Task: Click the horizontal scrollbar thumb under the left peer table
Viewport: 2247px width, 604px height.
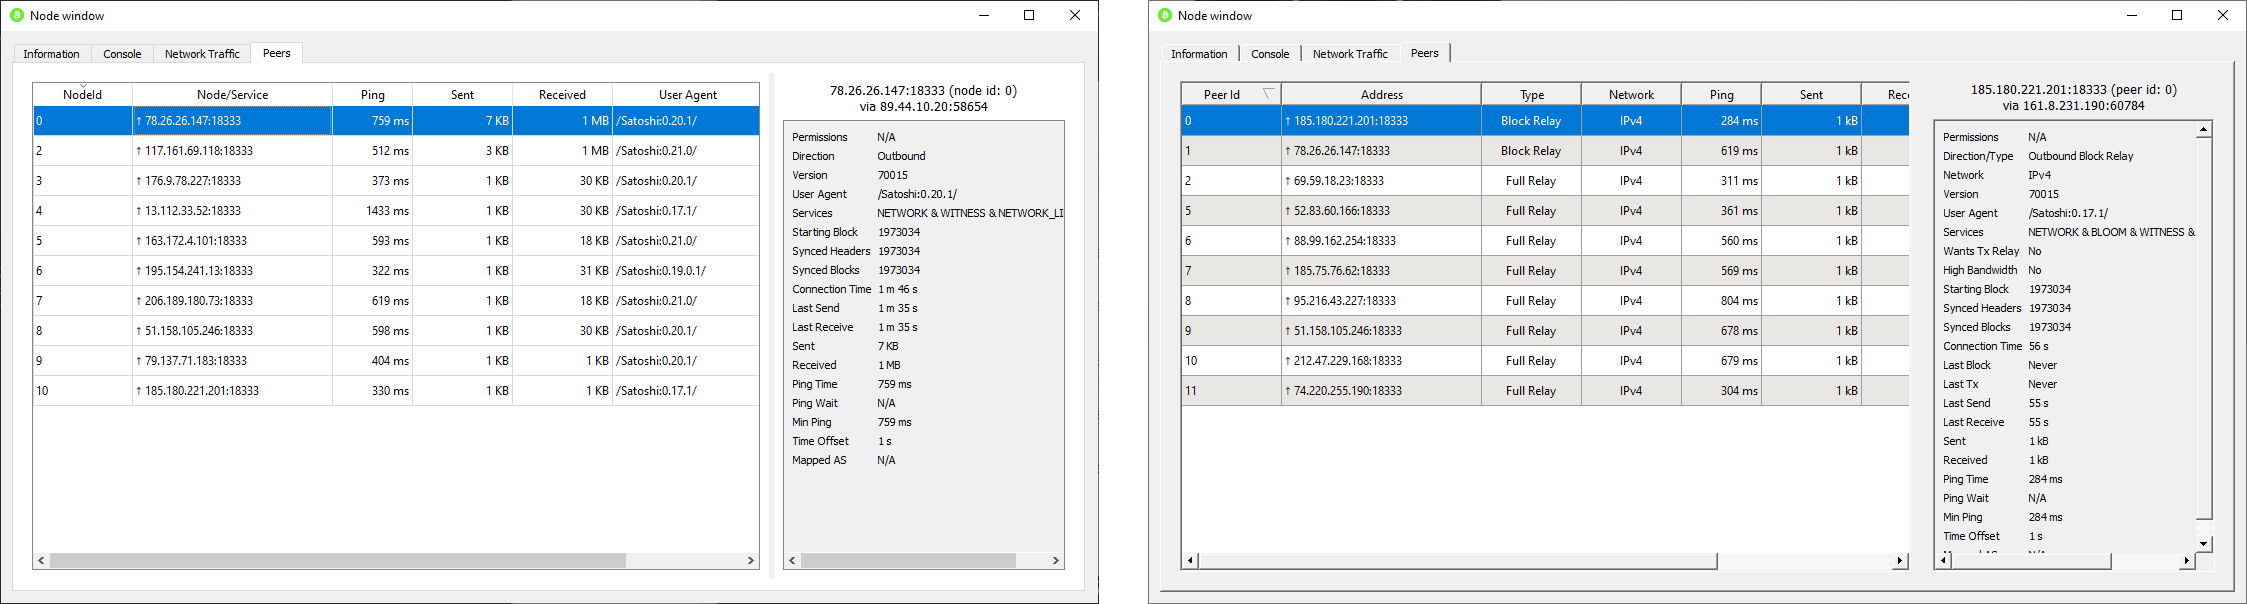Action: 337,561
